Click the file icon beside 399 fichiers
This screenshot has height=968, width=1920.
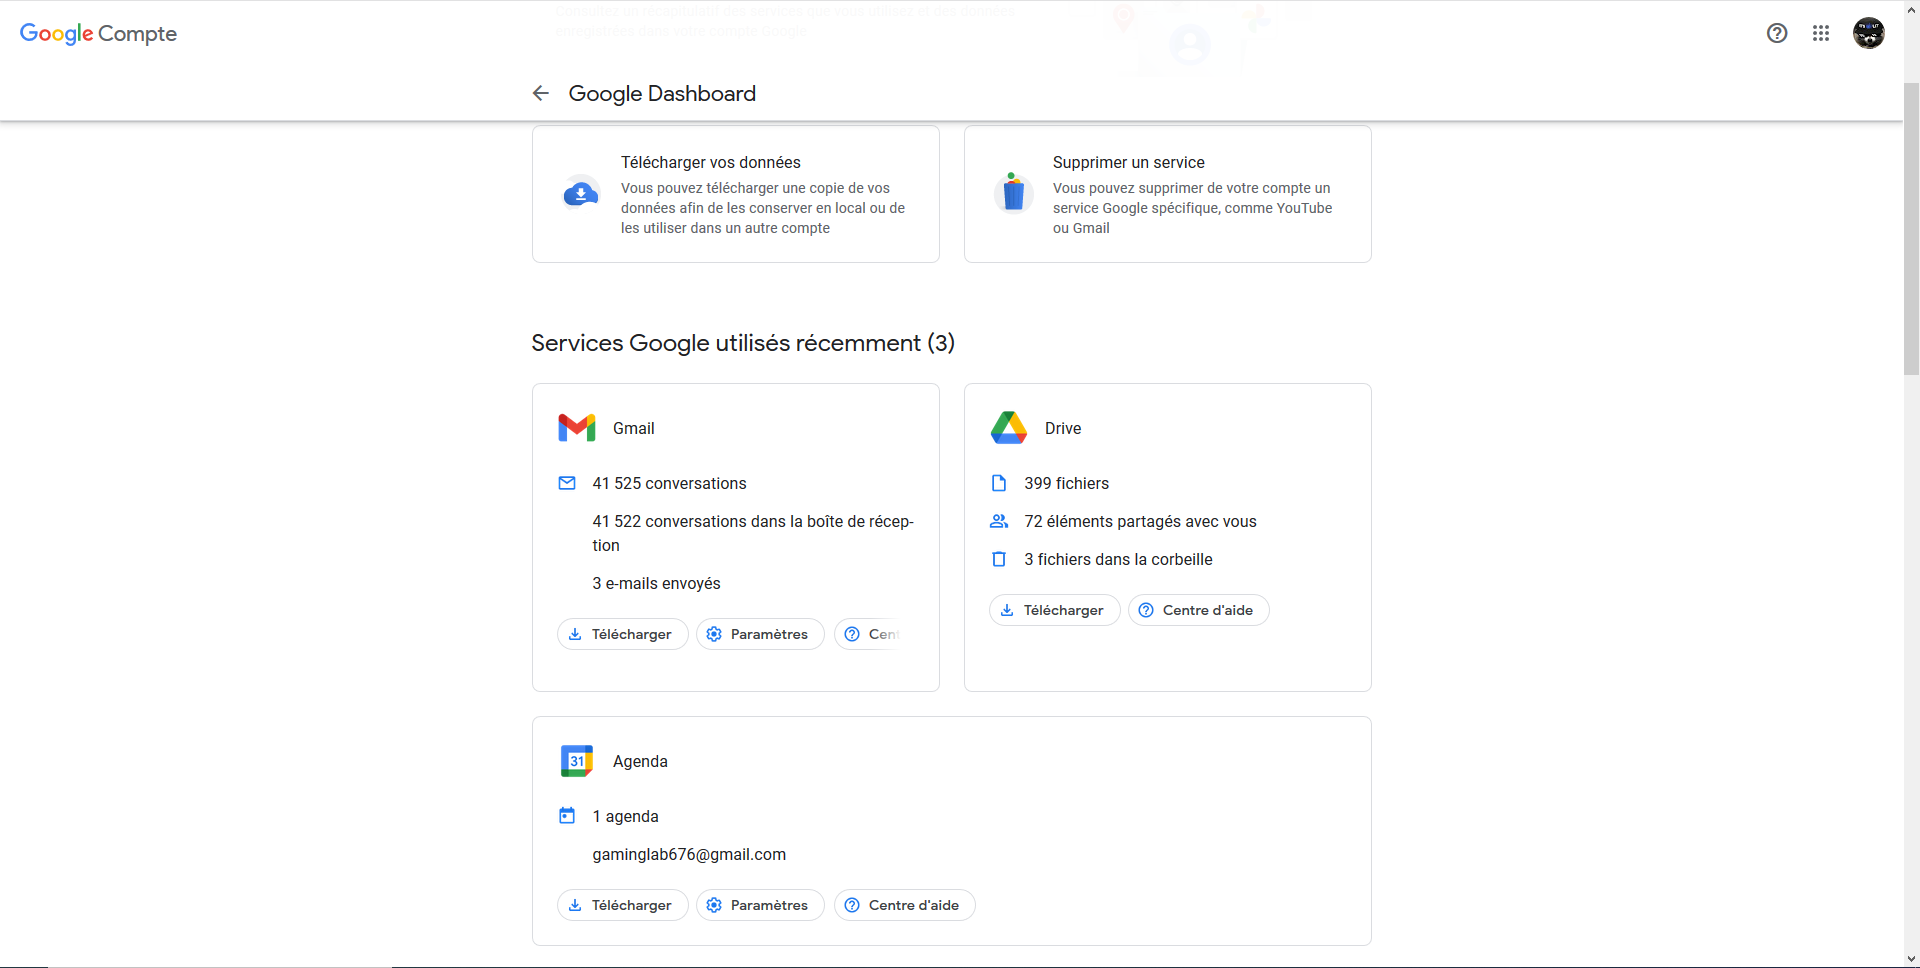pos(998,483)
